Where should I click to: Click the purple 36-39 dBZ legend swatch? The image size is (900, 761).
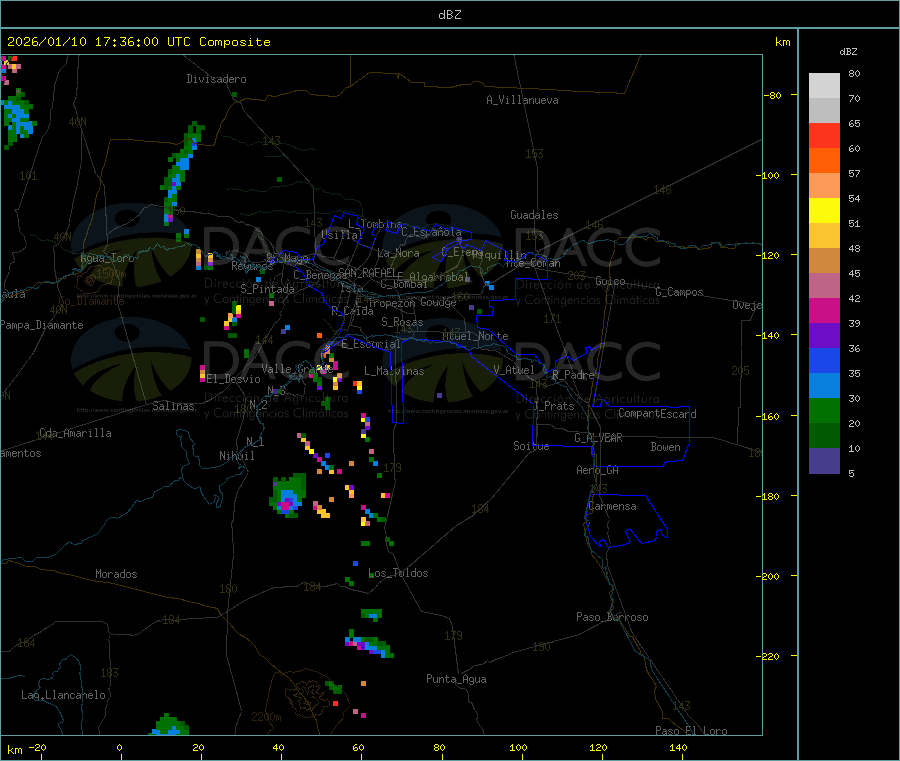pos(824,336)
